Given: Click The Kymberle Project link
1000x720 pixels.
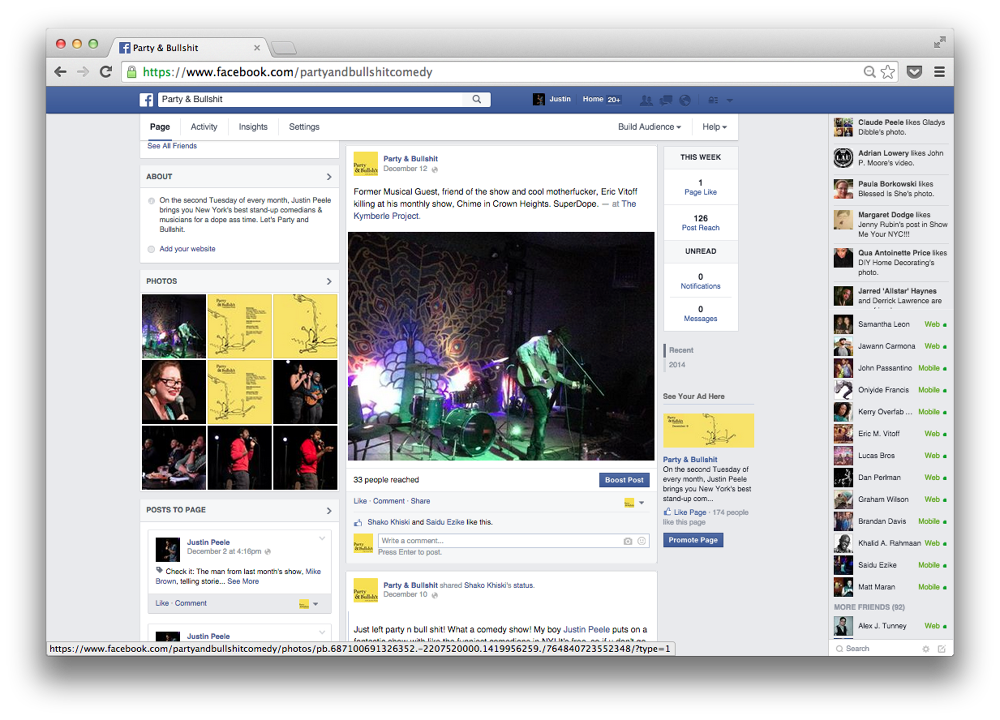Looking at the screenshot, I should click(x=495, y=210).
